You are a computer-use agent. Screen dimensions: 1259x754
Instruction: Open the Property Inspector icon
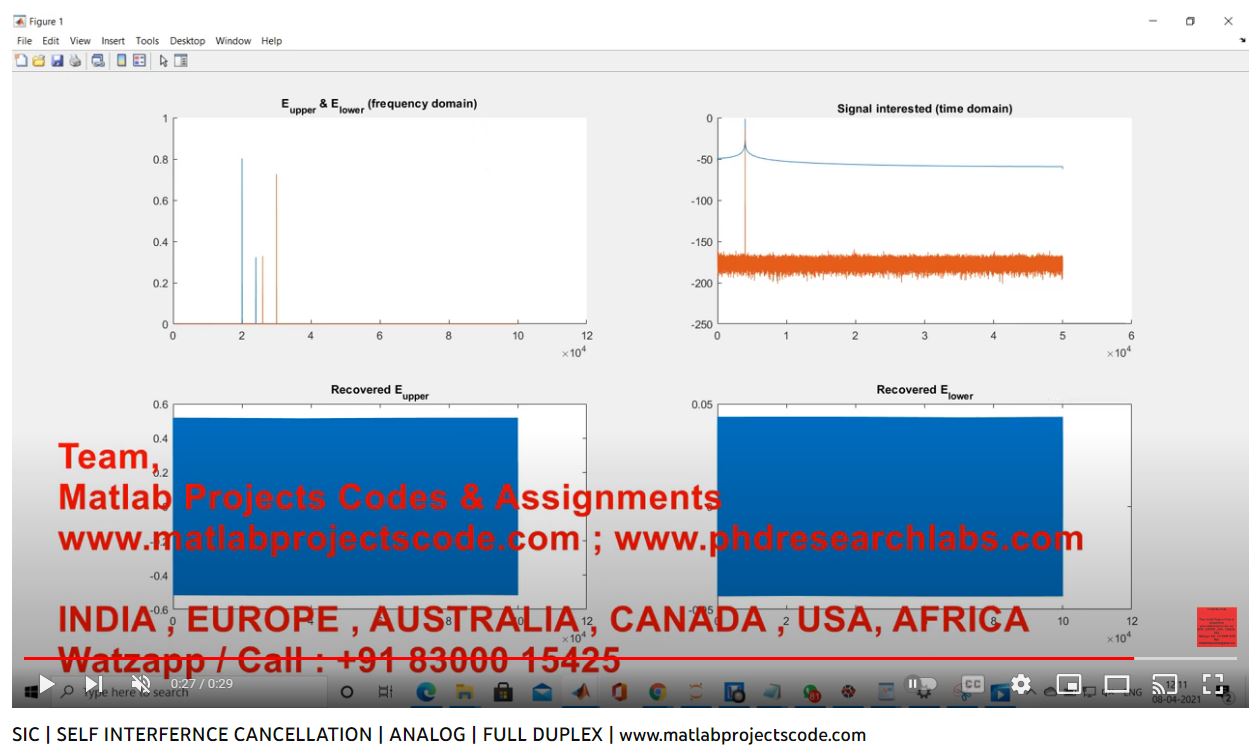pos(181,61)
